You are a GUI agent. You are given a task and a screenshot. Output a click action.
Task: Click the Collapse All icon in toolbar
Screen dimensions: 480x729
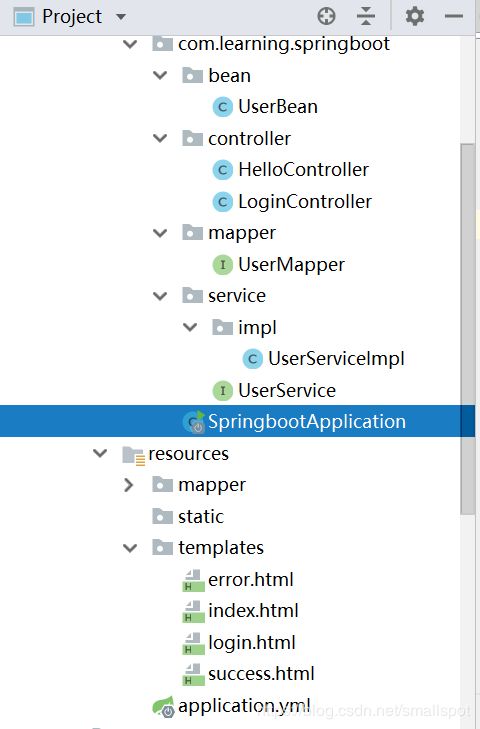366,16
